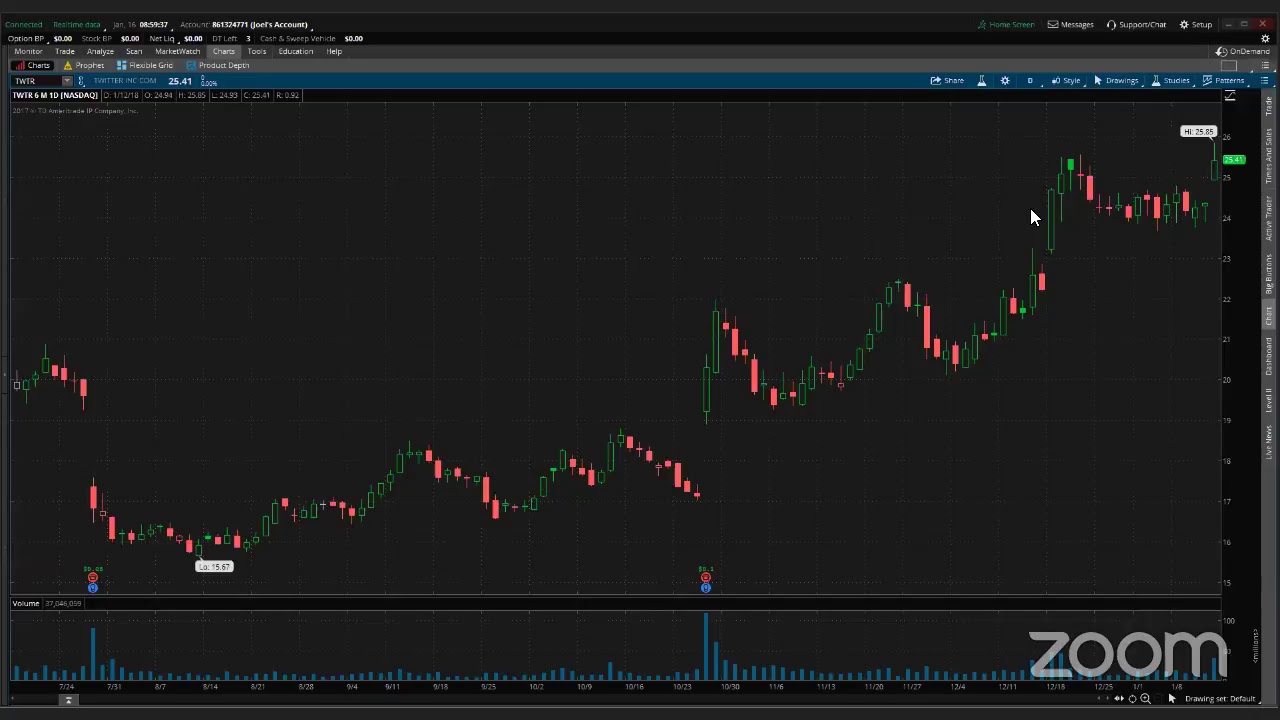Open the Prophet subtab
Viewport: 1280px width, 720px height.
[83, 65]
